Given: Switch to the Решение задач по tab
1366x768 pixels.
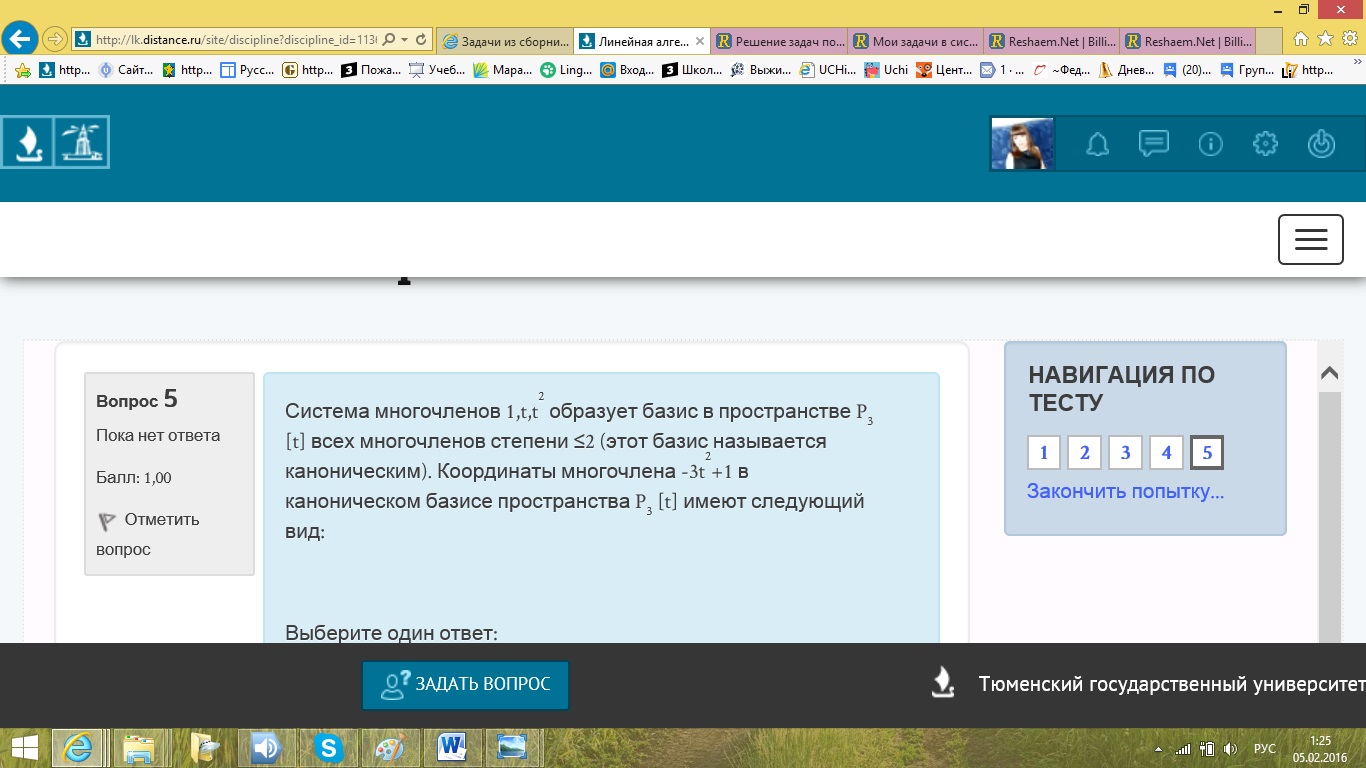Looking at the screenshot, I should pos(782,41).
